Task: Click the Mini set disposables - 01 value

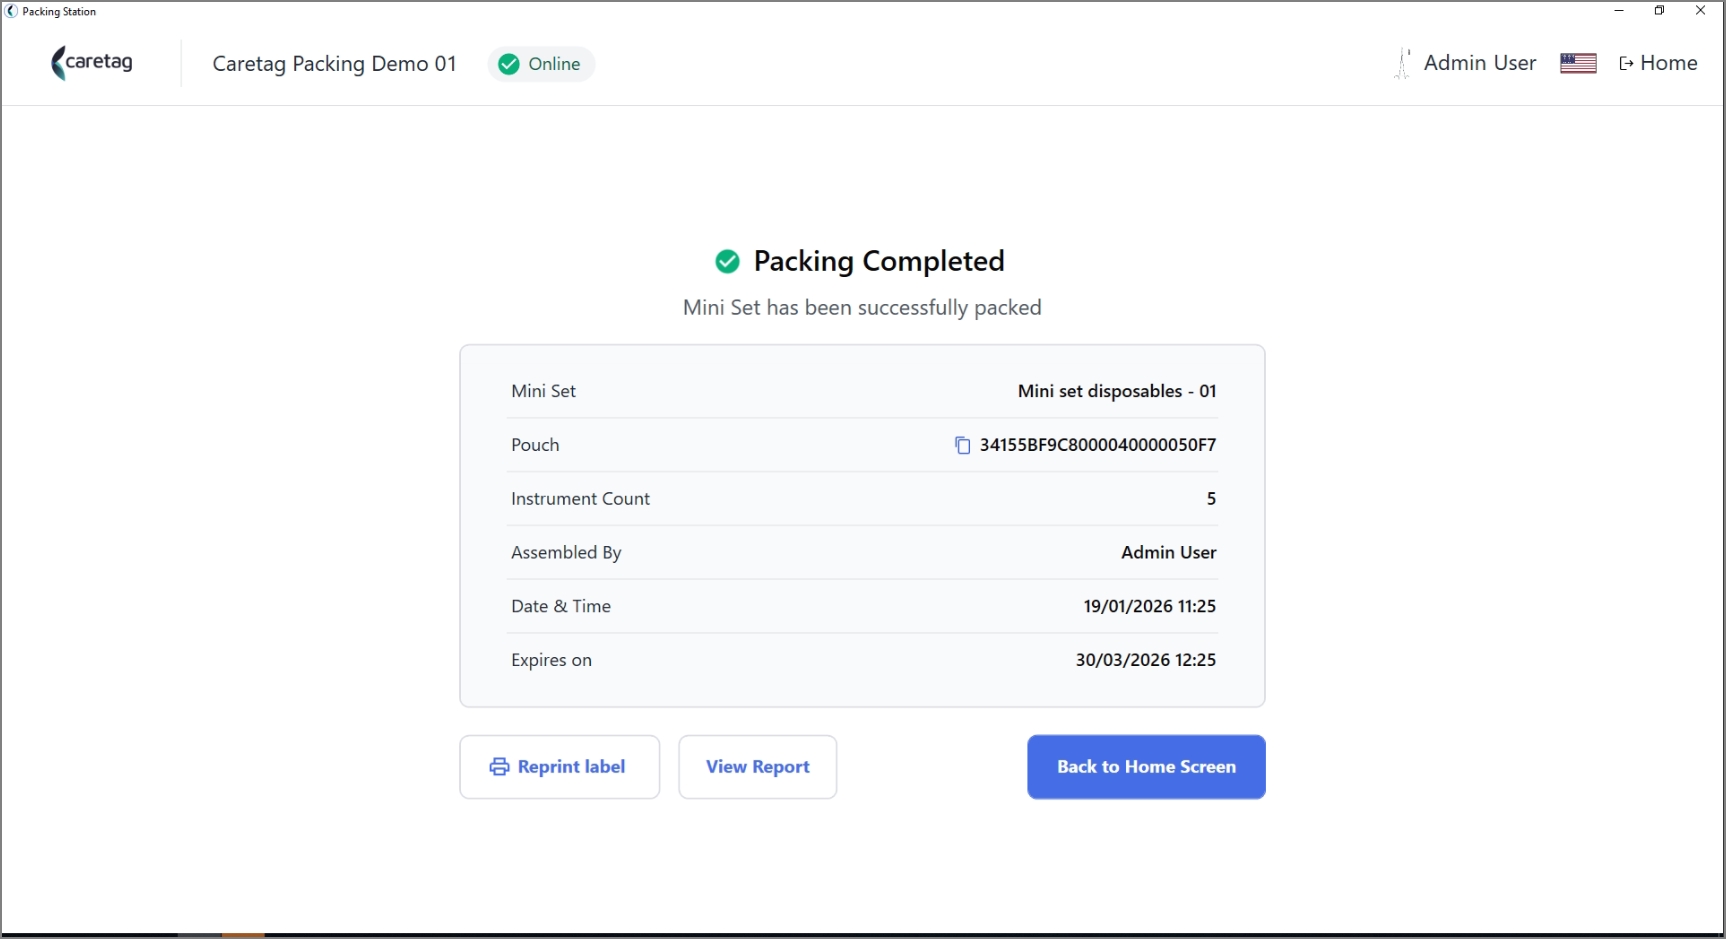Action: point(1117,391)
